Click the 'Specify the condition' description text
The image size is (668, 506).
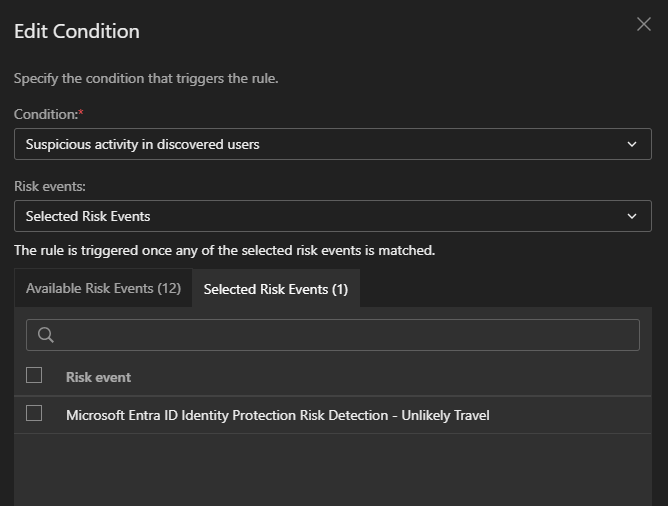click(146, 78)
